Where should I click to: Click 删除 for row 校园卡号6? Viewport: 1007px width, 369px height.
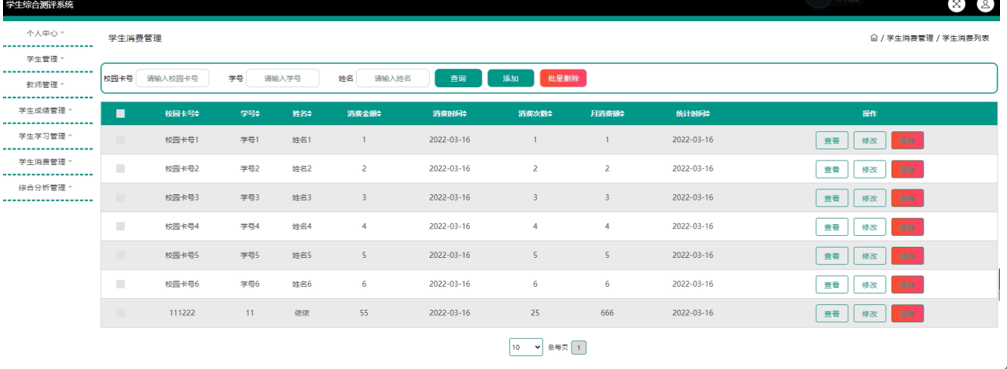(x=907, y=284)
